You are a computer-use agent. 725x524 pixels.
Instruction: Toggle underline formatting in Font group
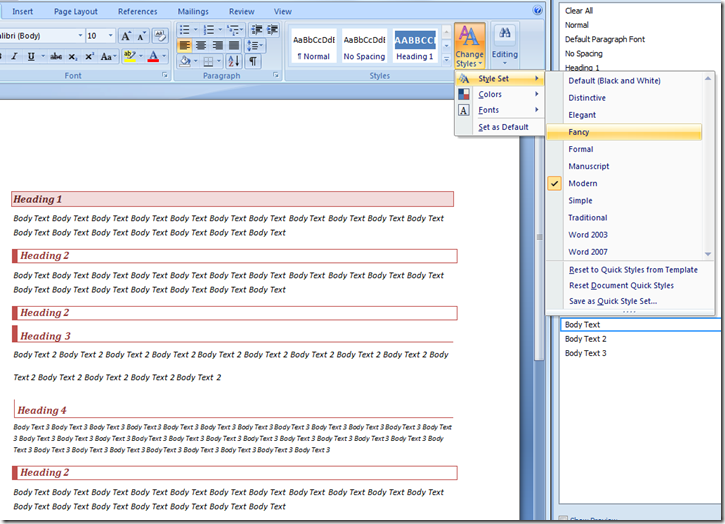(x=30, y=57)
